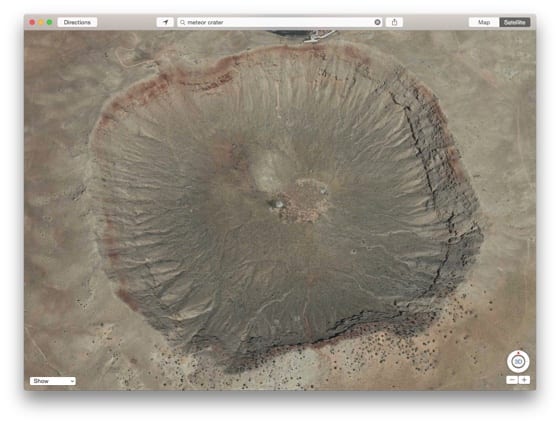Viewport: 560px width, 425px height.
Task: Focus the meteor crater search field
Action: [280, 22]
